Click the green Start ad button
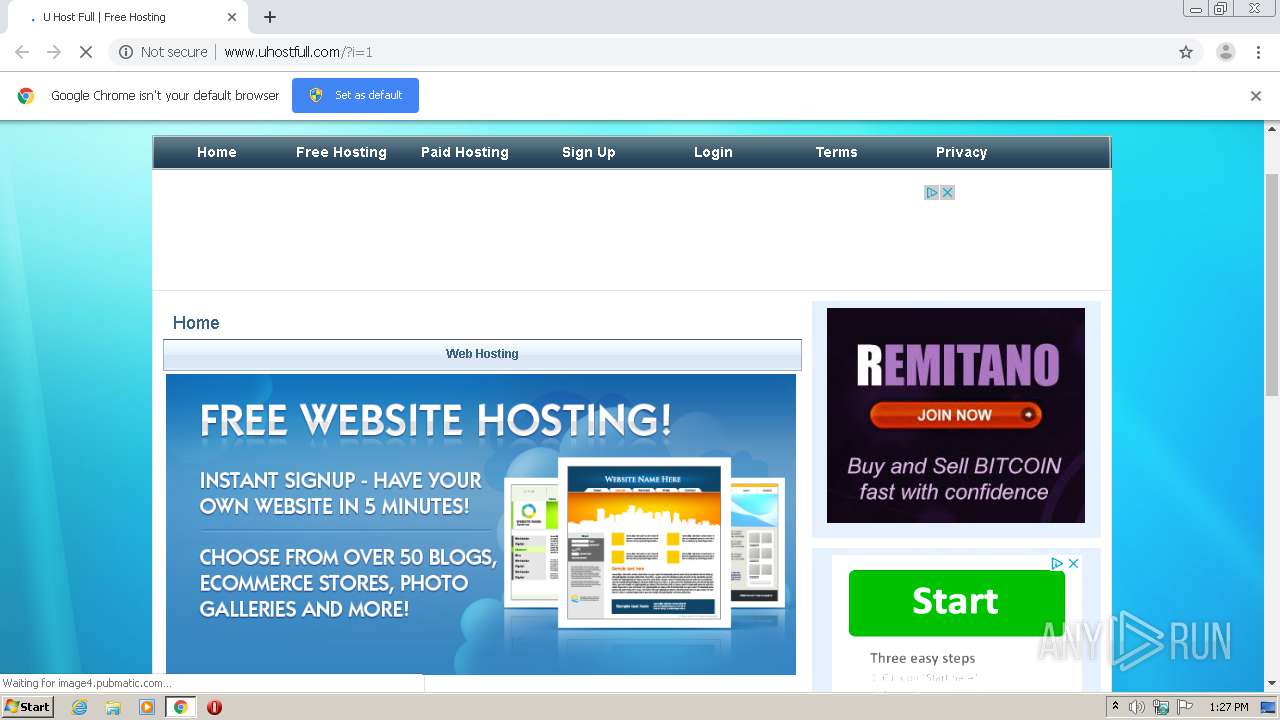This screenshot has width=1280, height=720. (956, 602)
